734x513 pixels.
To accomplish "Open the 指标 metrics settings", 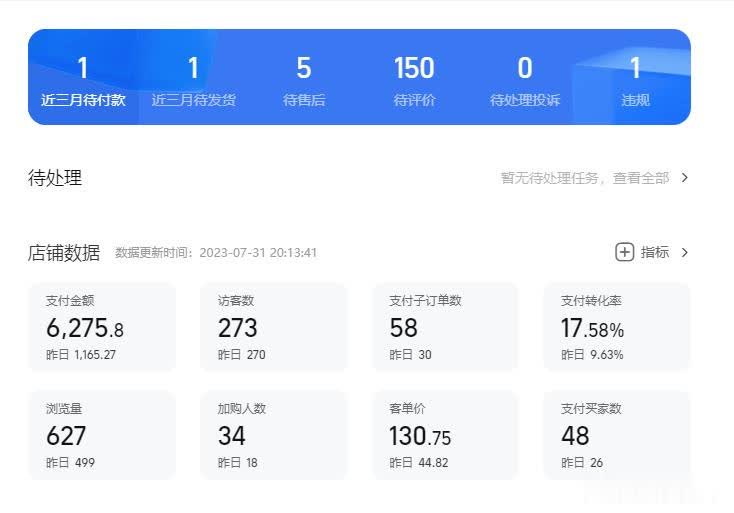I will tap(655, 252).
